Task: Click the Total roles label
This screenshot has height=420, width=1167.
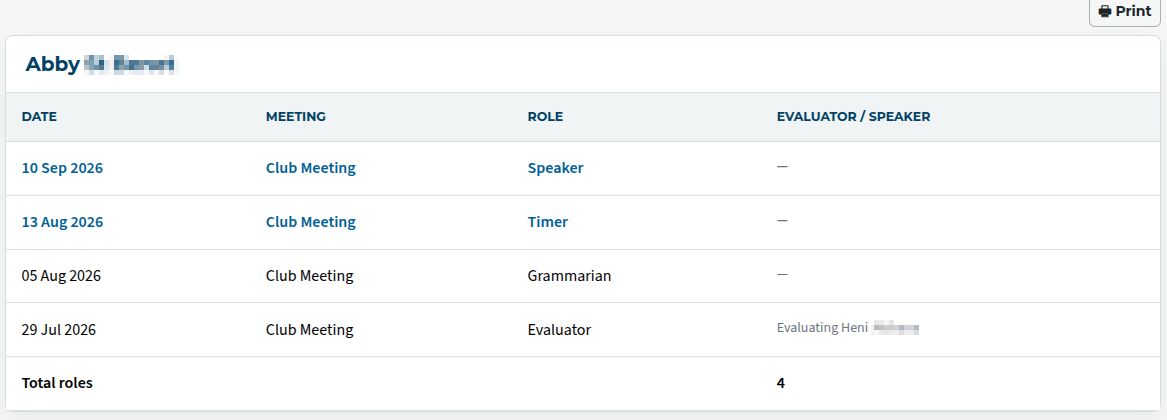Action: 57,384
